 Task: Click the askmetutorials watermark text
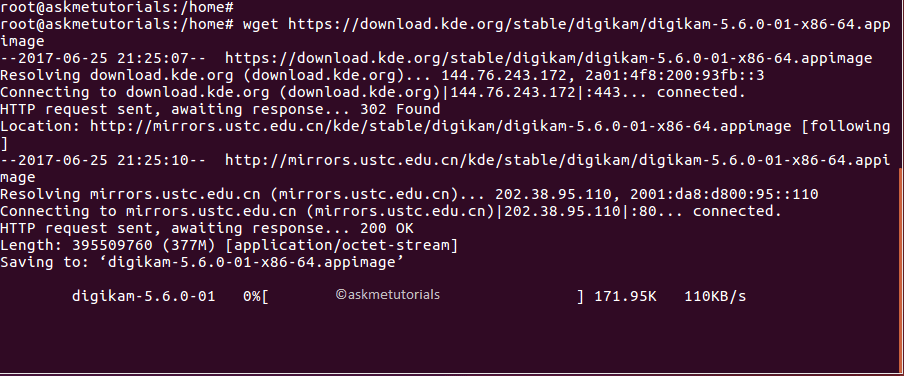(x=388, y=295)
